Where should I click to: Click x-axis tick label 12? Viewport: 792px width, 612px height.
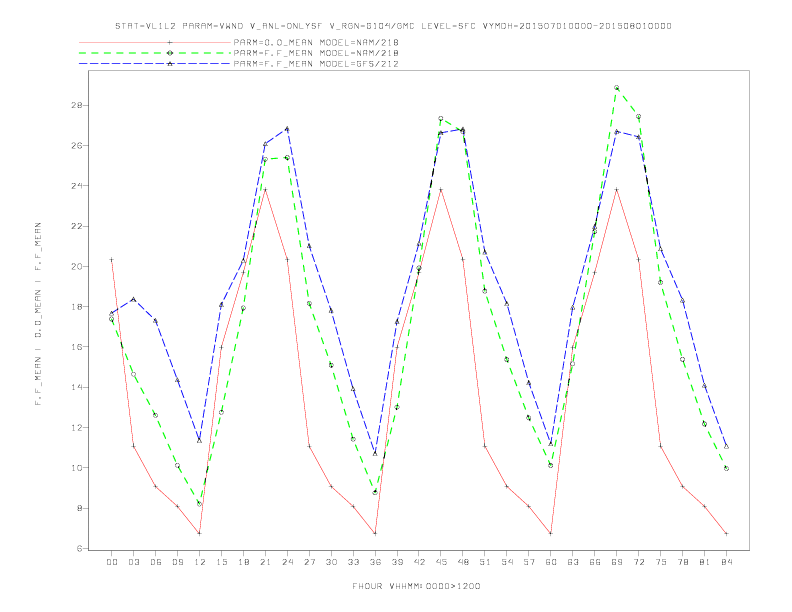tap(200, 562)
